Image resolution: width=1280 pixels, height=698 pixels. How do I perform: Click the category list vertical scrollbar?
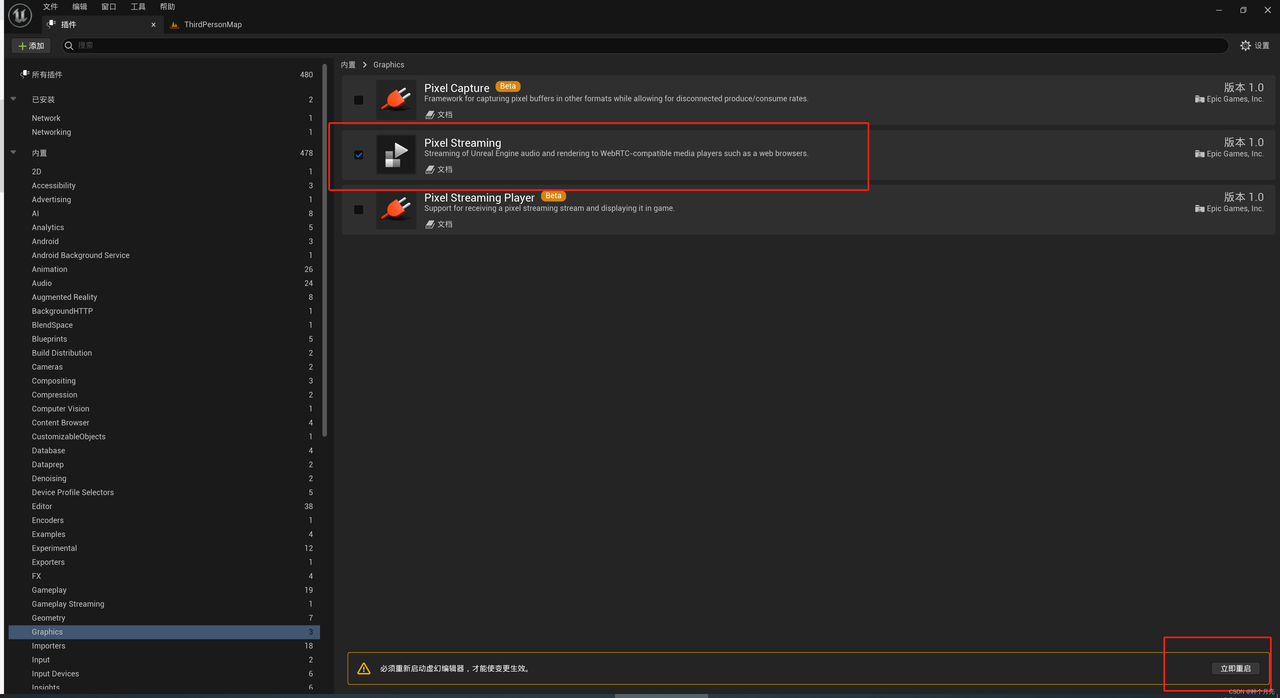tap(325, 250)
